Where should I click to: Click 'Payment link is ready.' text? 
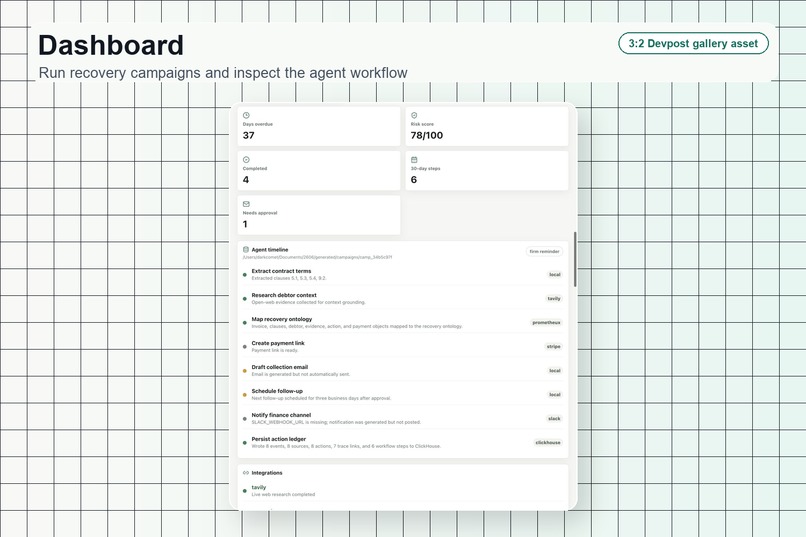(274, 350)
